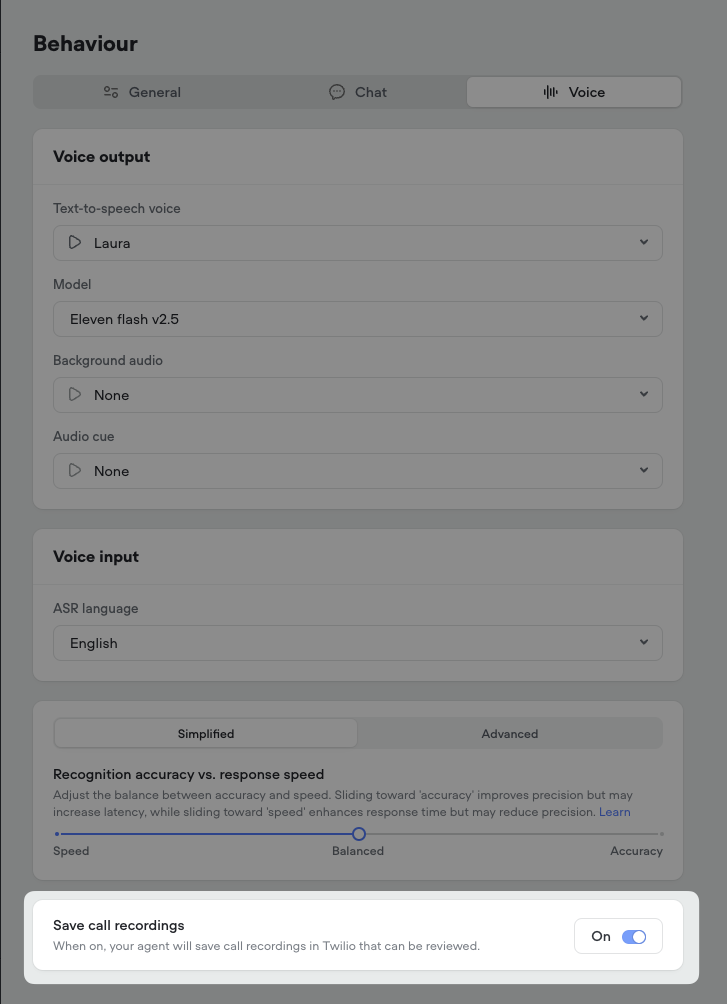Click the waveform icon on the Voice tab

point(551,92)
